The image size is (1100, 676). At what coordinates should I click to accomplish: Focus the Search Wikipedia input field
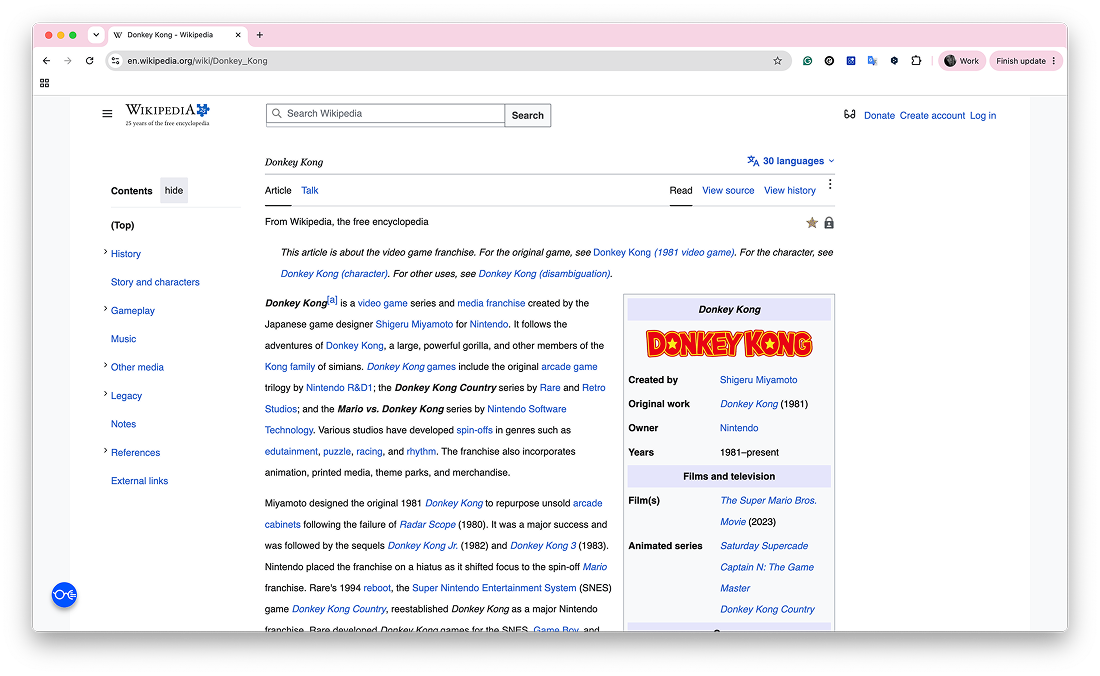[385, 114]
